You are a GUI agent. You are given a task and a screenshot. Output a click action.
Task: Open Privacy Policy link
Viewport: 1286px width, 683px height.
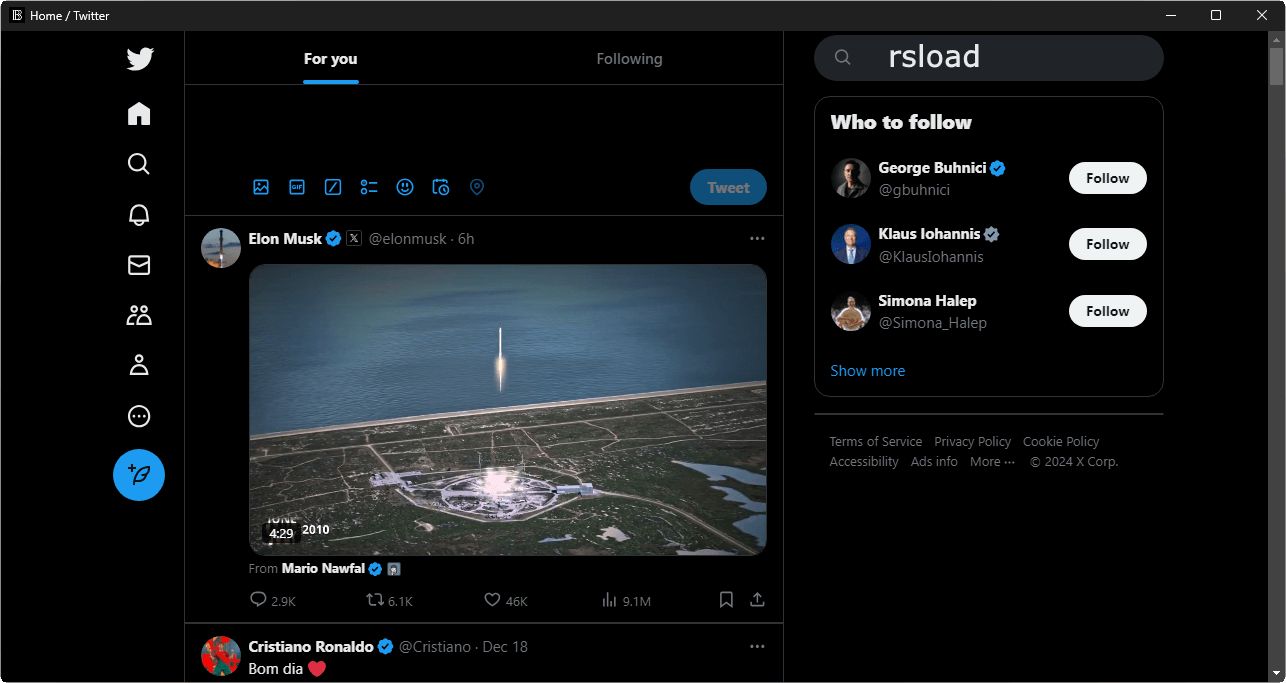tap(973, 442)
